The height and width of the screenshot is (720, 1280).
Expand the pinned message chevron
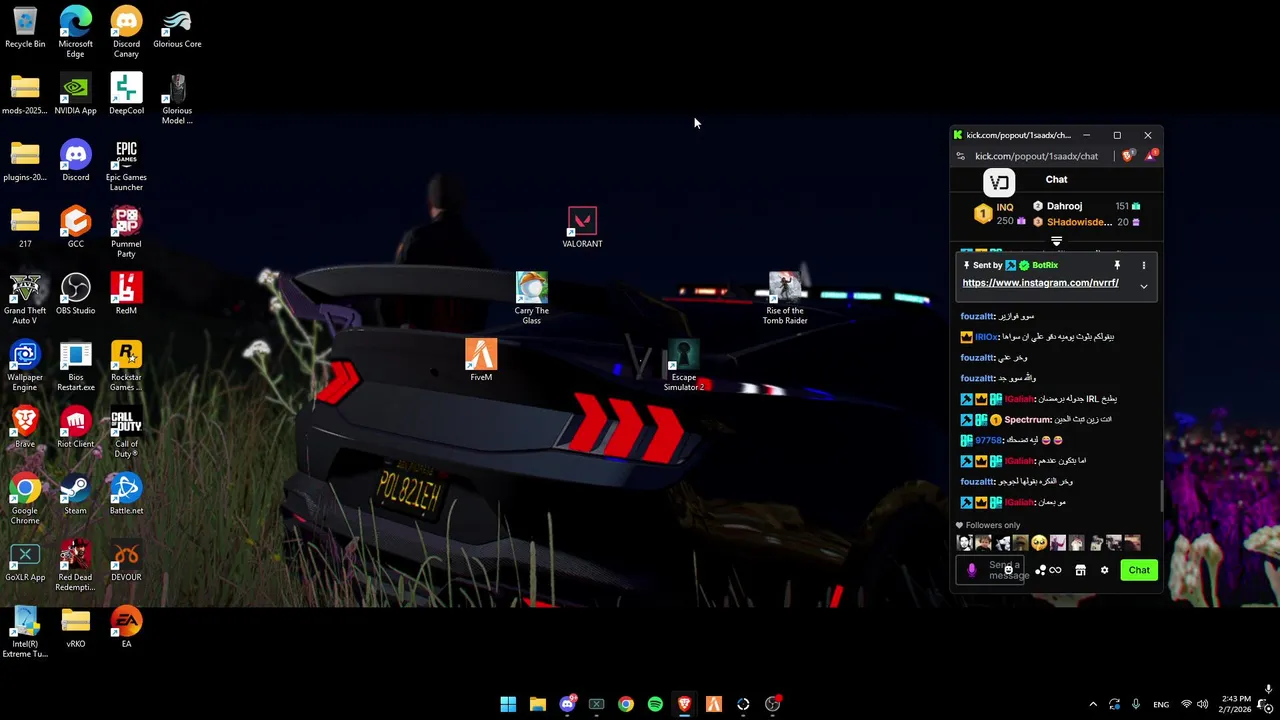(1144, 287)
